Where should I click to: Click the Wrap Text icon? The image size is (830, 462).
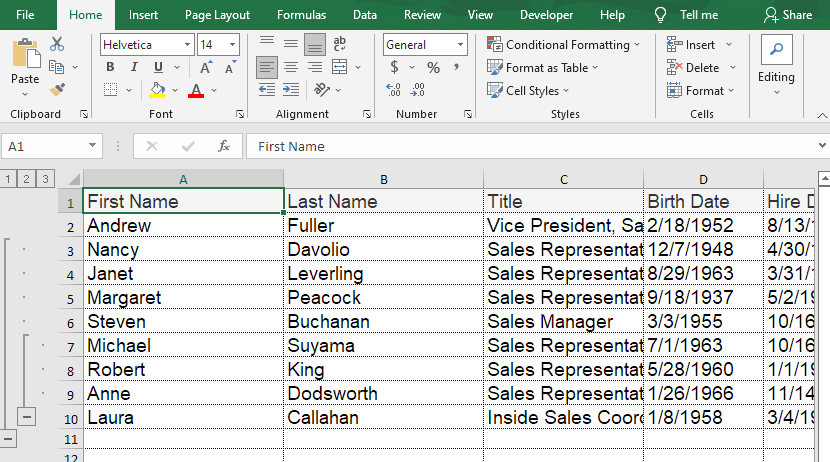(340, 44)
